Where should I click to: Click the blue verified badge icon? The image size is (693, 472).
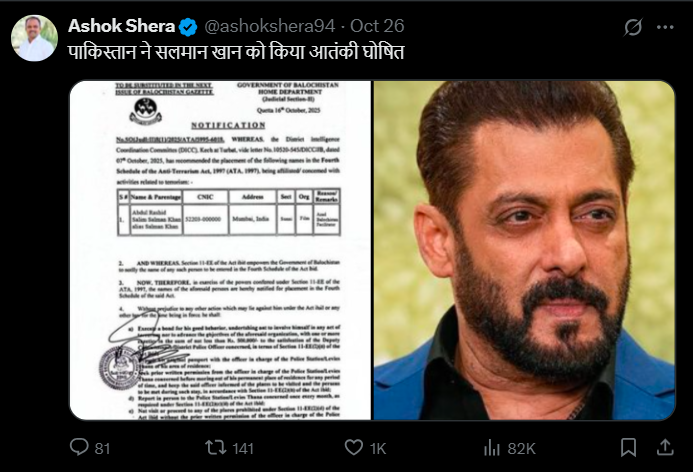[x=188, y=27]
